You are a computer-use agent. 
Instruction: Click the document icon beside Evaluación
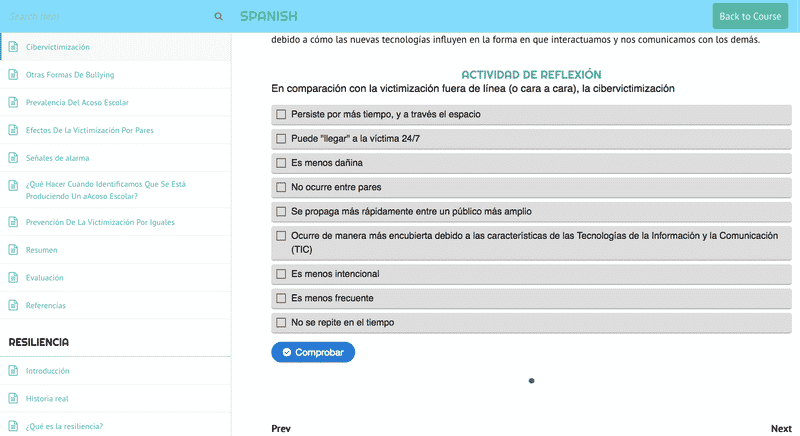click(x=13, y=277)
